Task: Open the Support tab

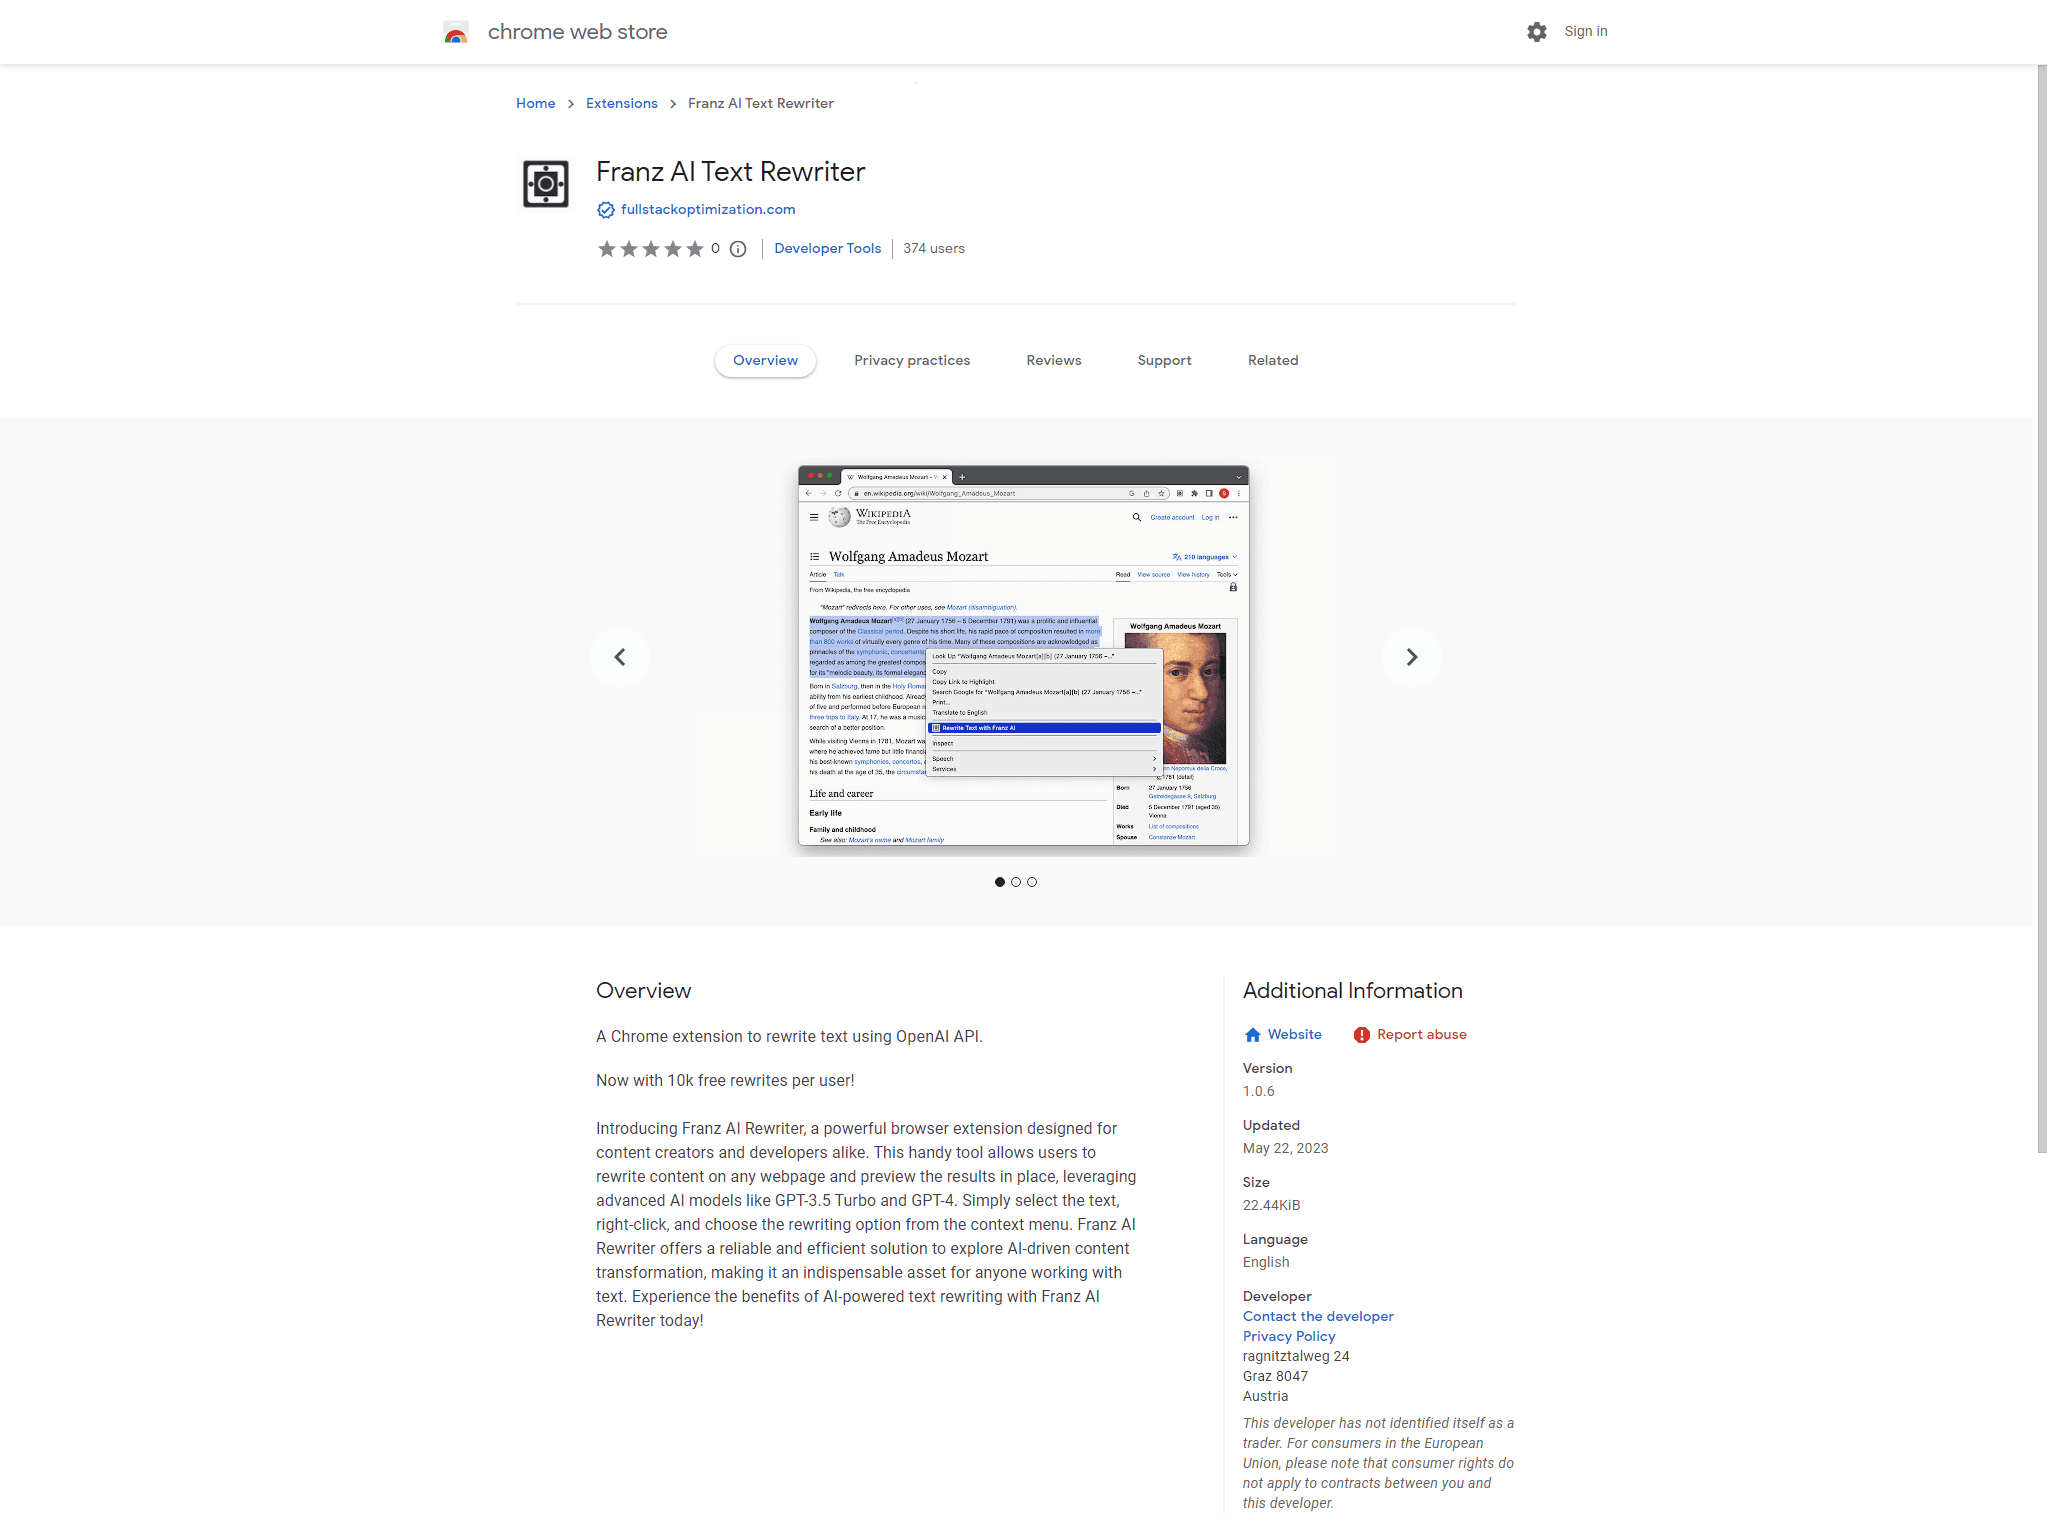Action: click(x=1164, y=361)
